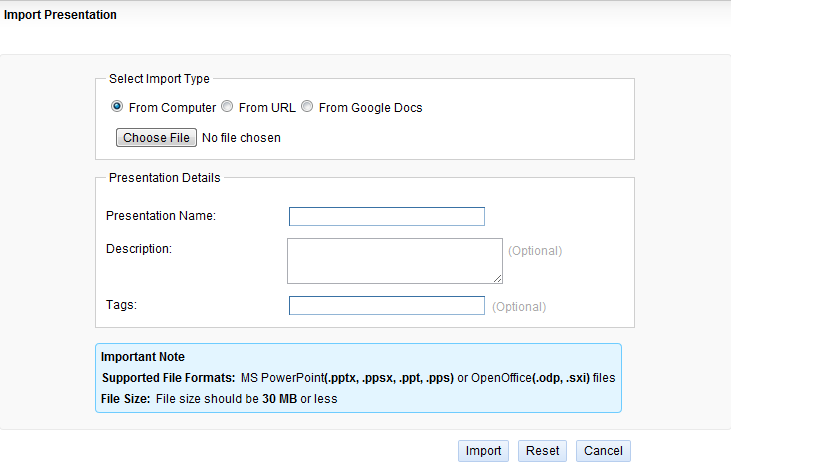Click the 'Presentation Details' legend
This screenshot has height=475, width=819.
pyautogui.click(x=165, y=178)
